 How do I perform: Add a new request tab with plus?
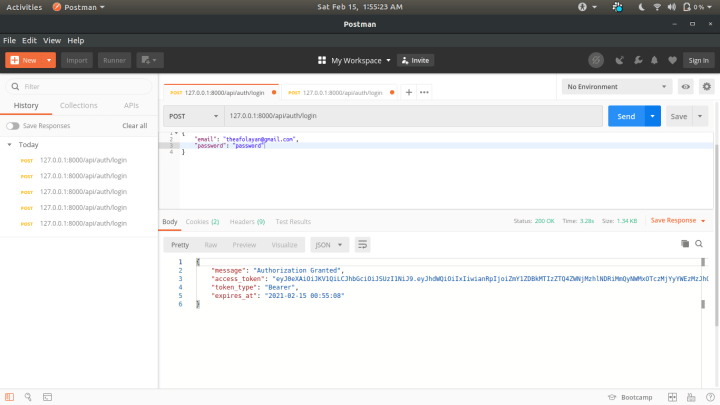click(x=409, y=92)
